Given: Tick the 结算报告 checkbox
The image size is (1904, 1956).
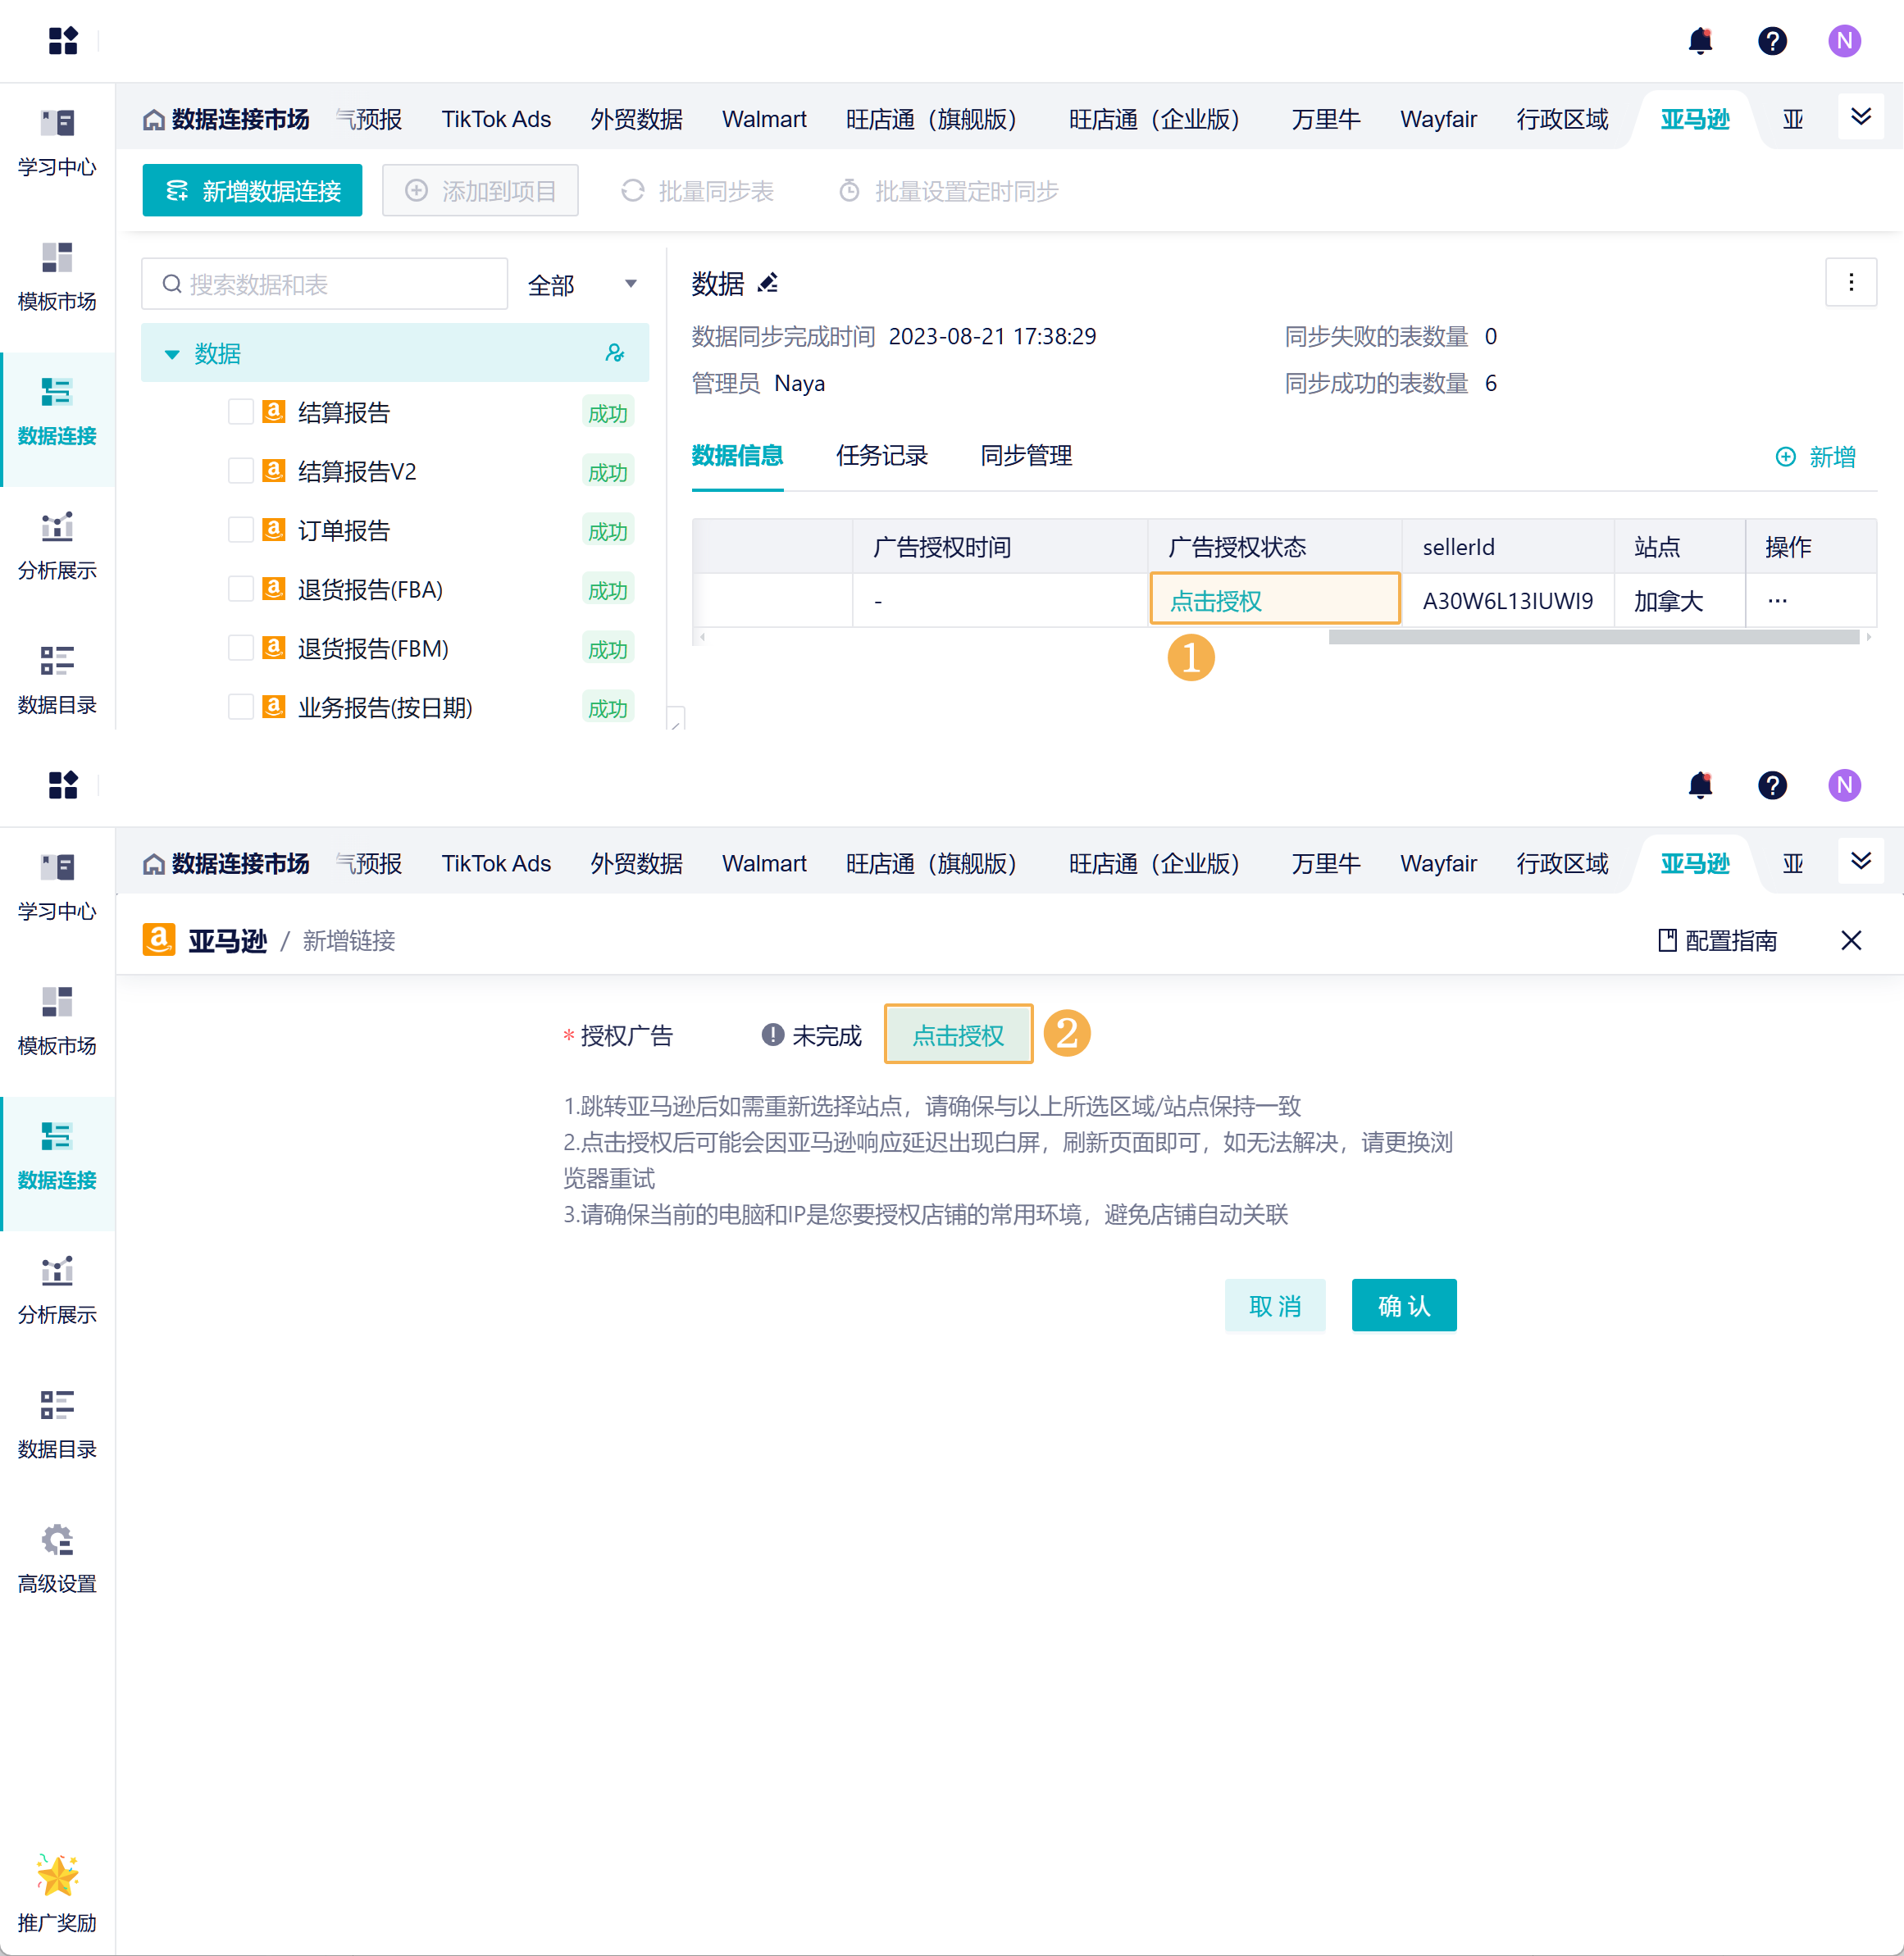Looking at the screenshot, I should coord(241,412).
